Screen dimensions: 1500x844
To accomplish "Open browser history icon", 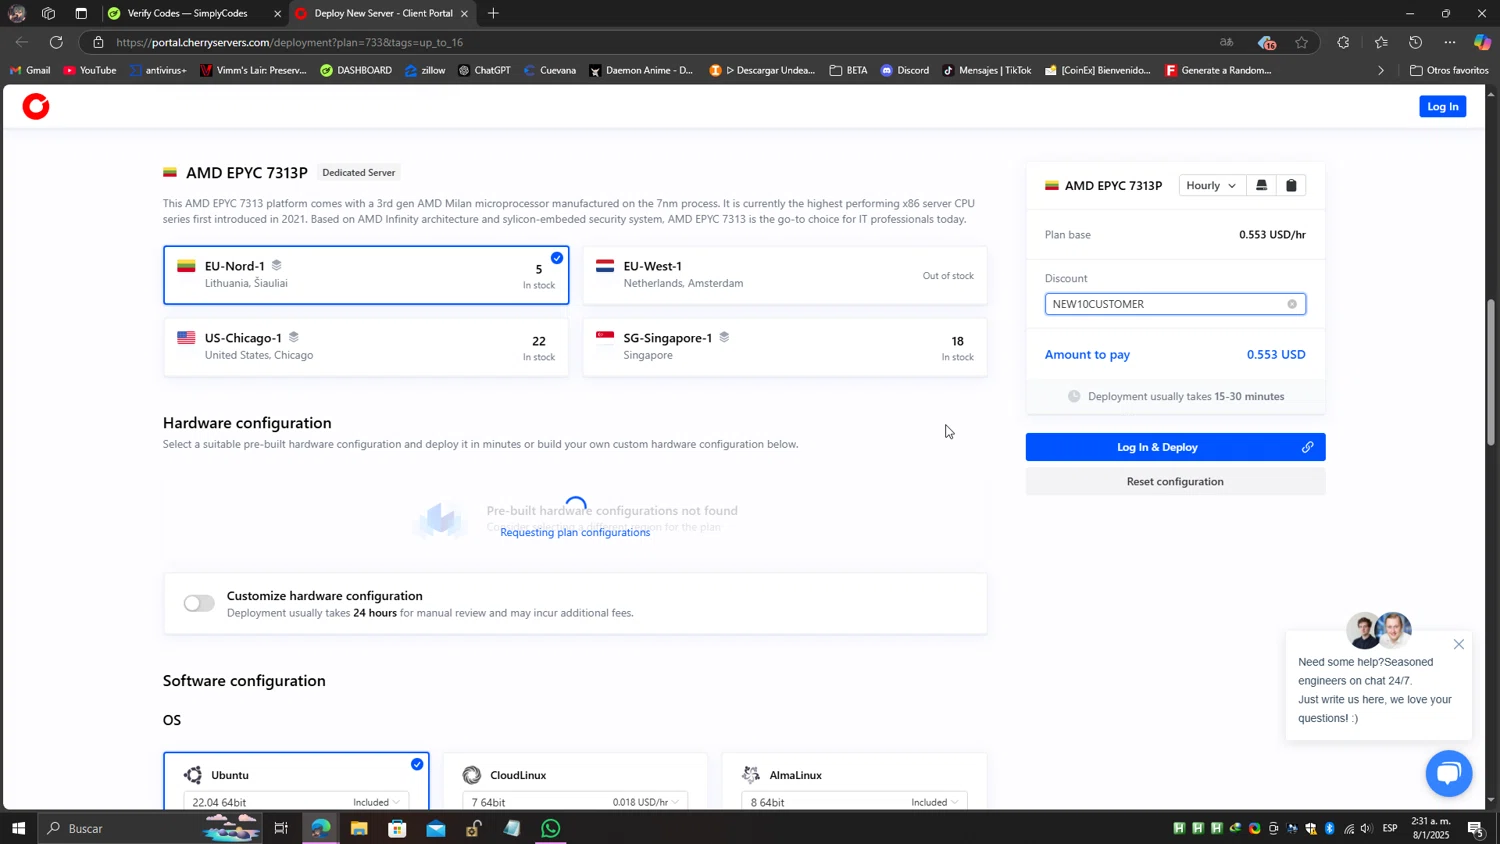I will [1415, 42].
